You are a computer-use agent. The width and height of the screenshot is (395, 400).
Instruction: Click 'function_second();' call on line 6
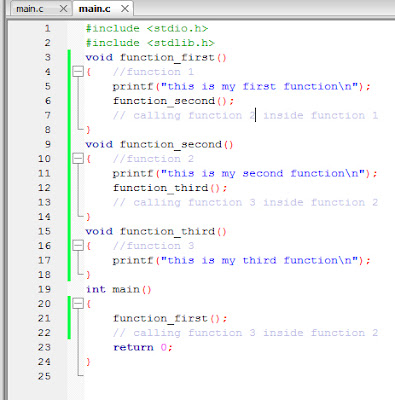173,101
